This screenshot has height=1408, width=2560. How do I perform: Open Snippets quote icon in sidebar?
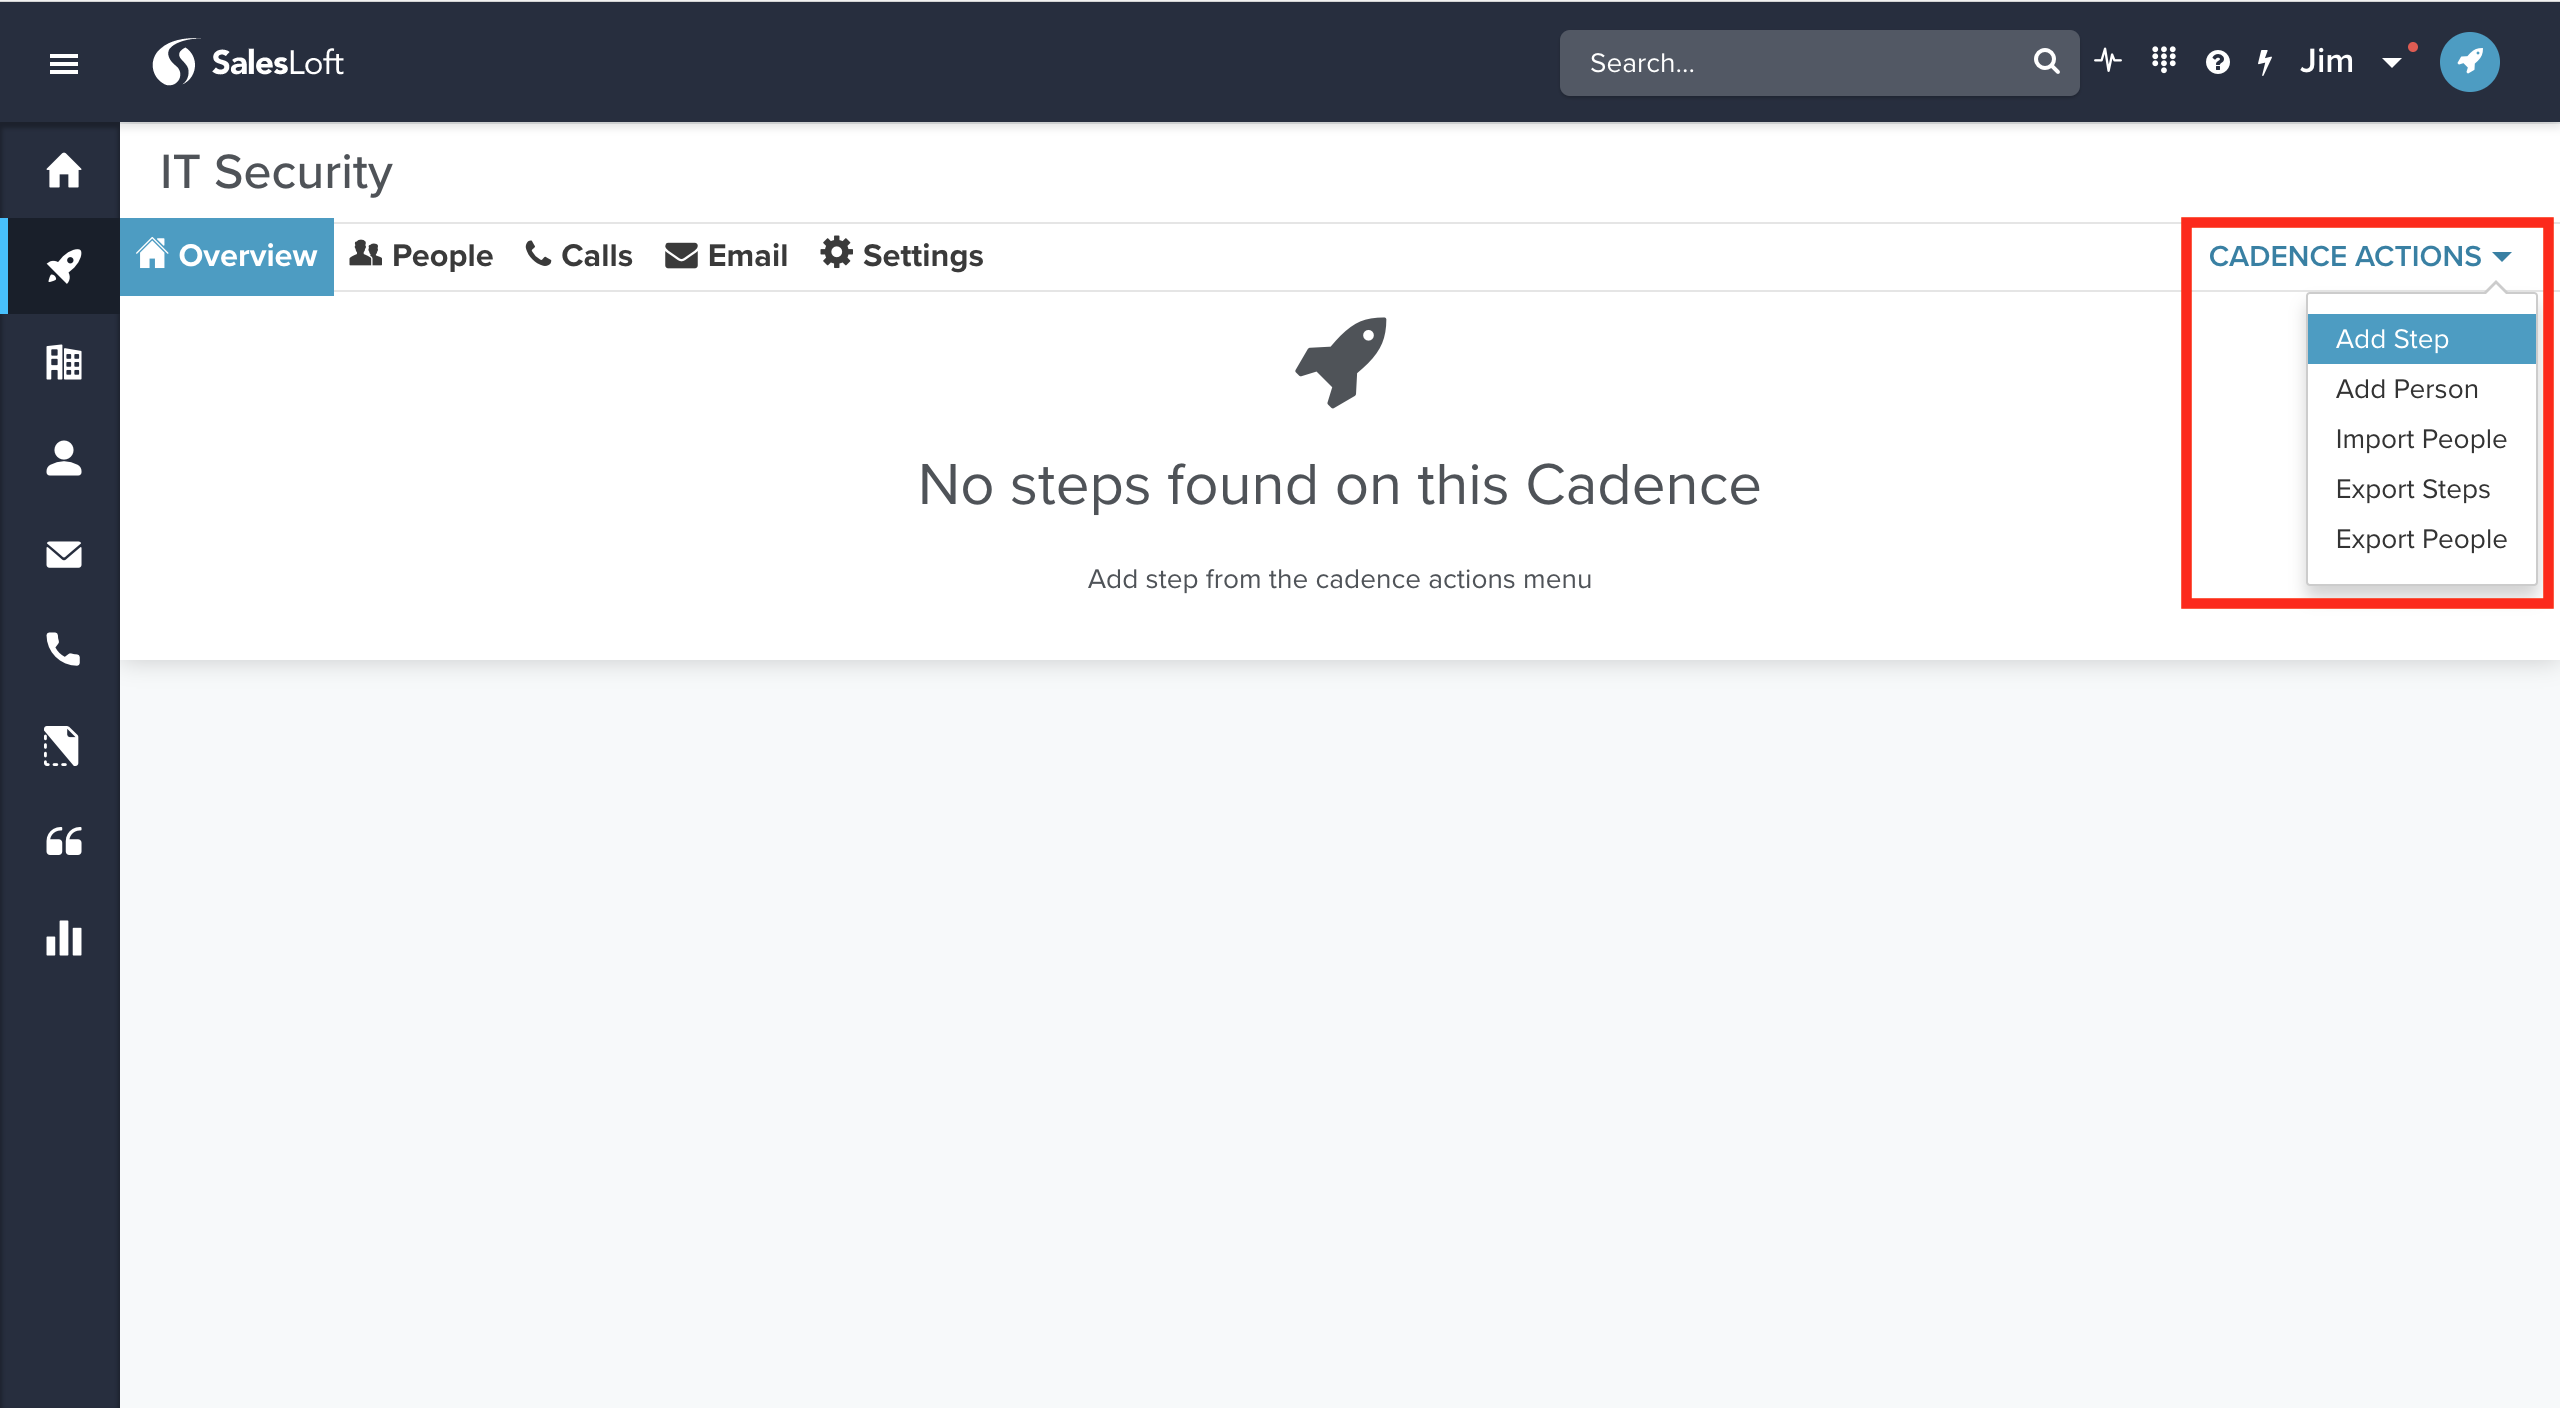pos(64,842)
